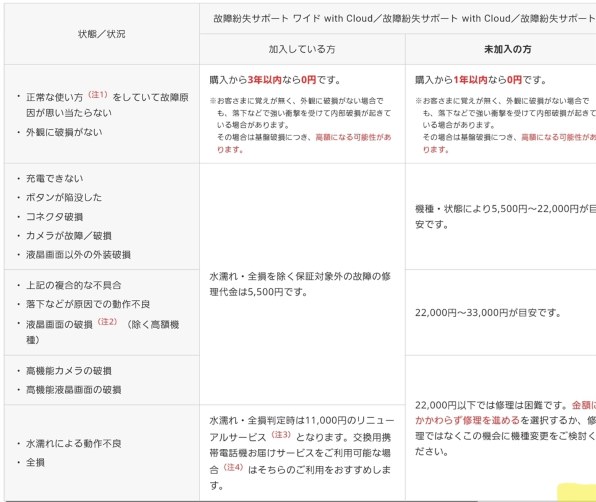Viewport: 596px width, 502px height.
Task: Click the red 3年以内なら0円 text
Action: [x=282, y=80]
